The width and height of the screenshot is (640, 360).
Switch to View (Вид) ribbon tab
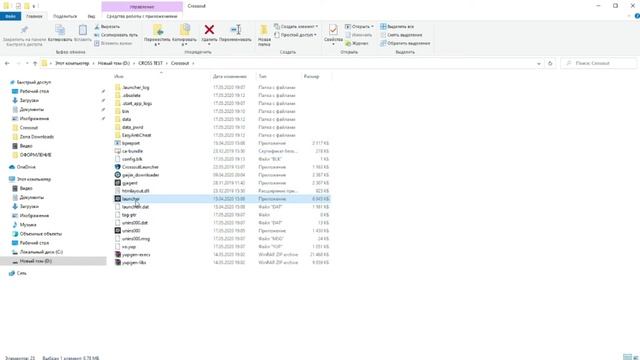[91, 16]
